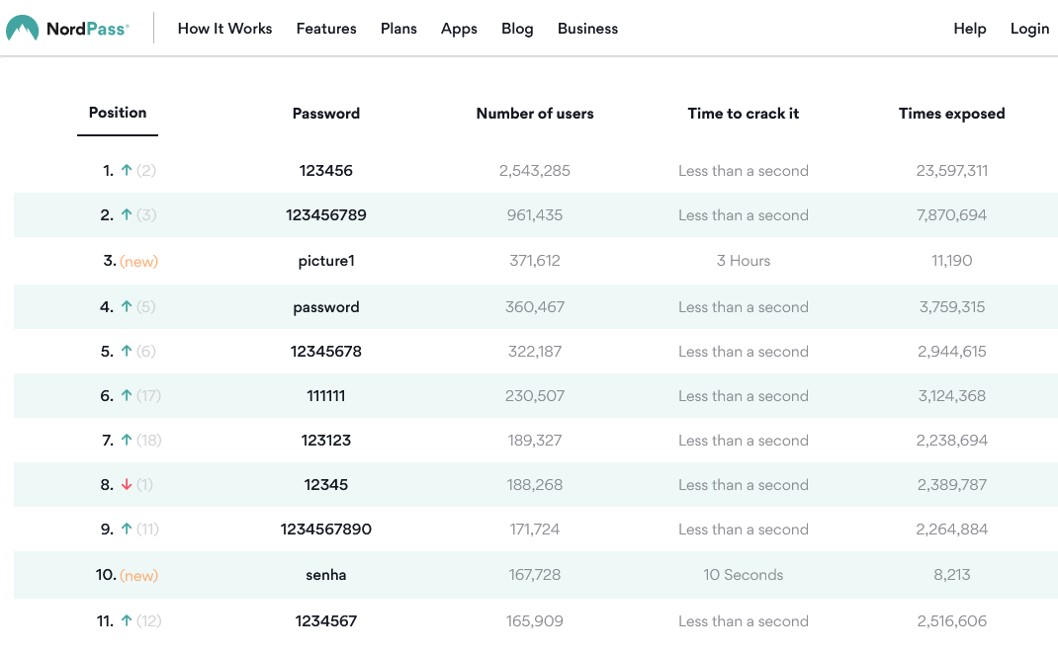1058x663 pixels.
Task: Click the exposure count 3,759,315
Action: [x=951, y=308]
